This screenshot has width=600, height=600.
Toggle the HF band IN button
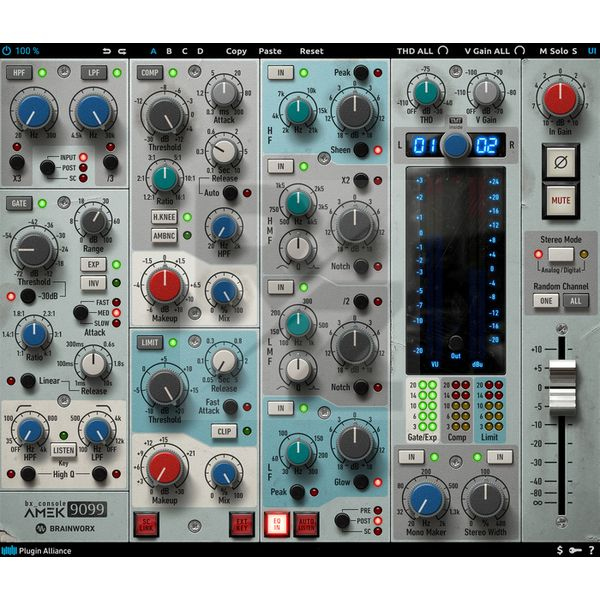point(281,73)
